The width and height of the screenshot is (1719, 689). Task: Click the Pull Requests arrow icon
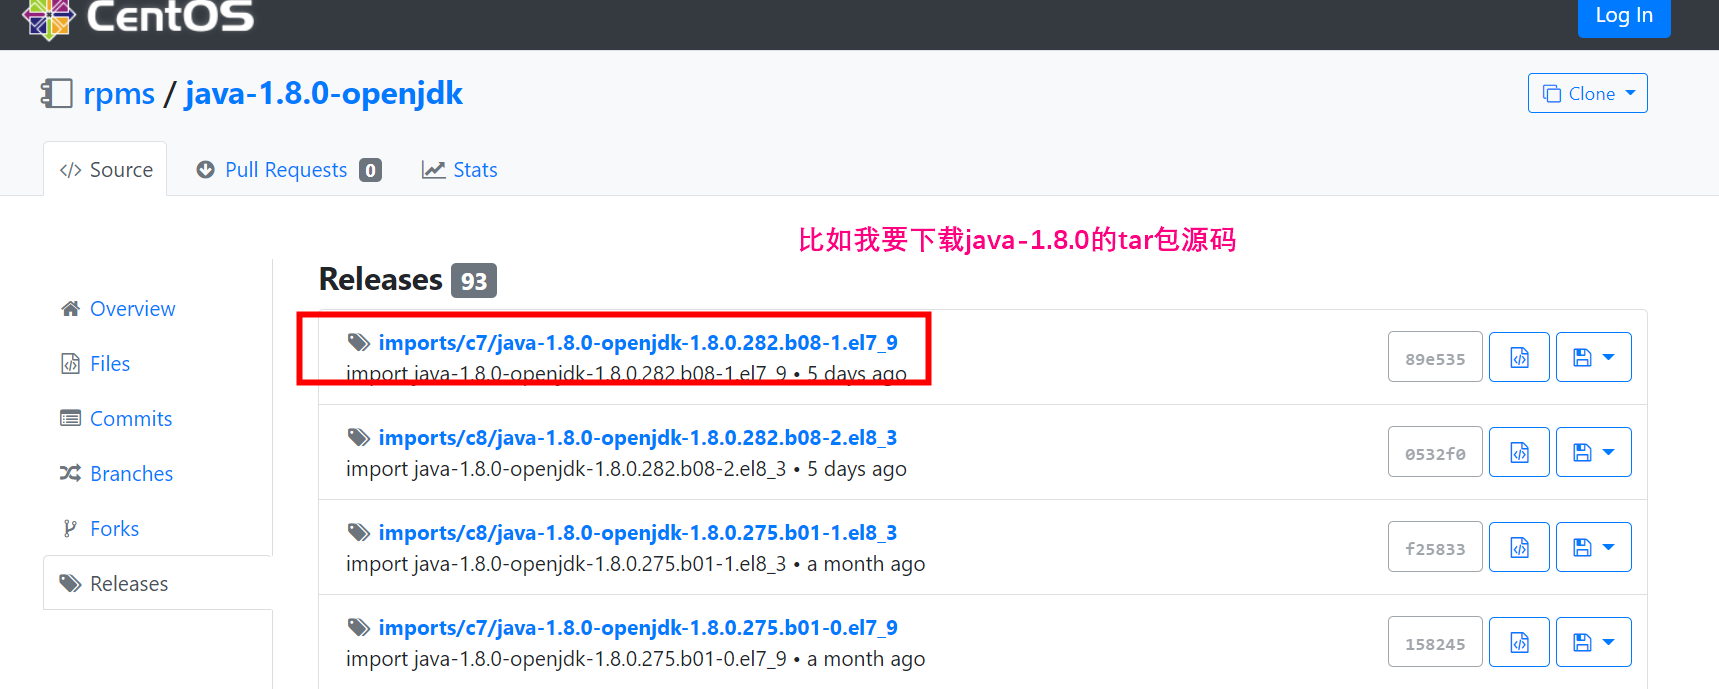[206, 170]
